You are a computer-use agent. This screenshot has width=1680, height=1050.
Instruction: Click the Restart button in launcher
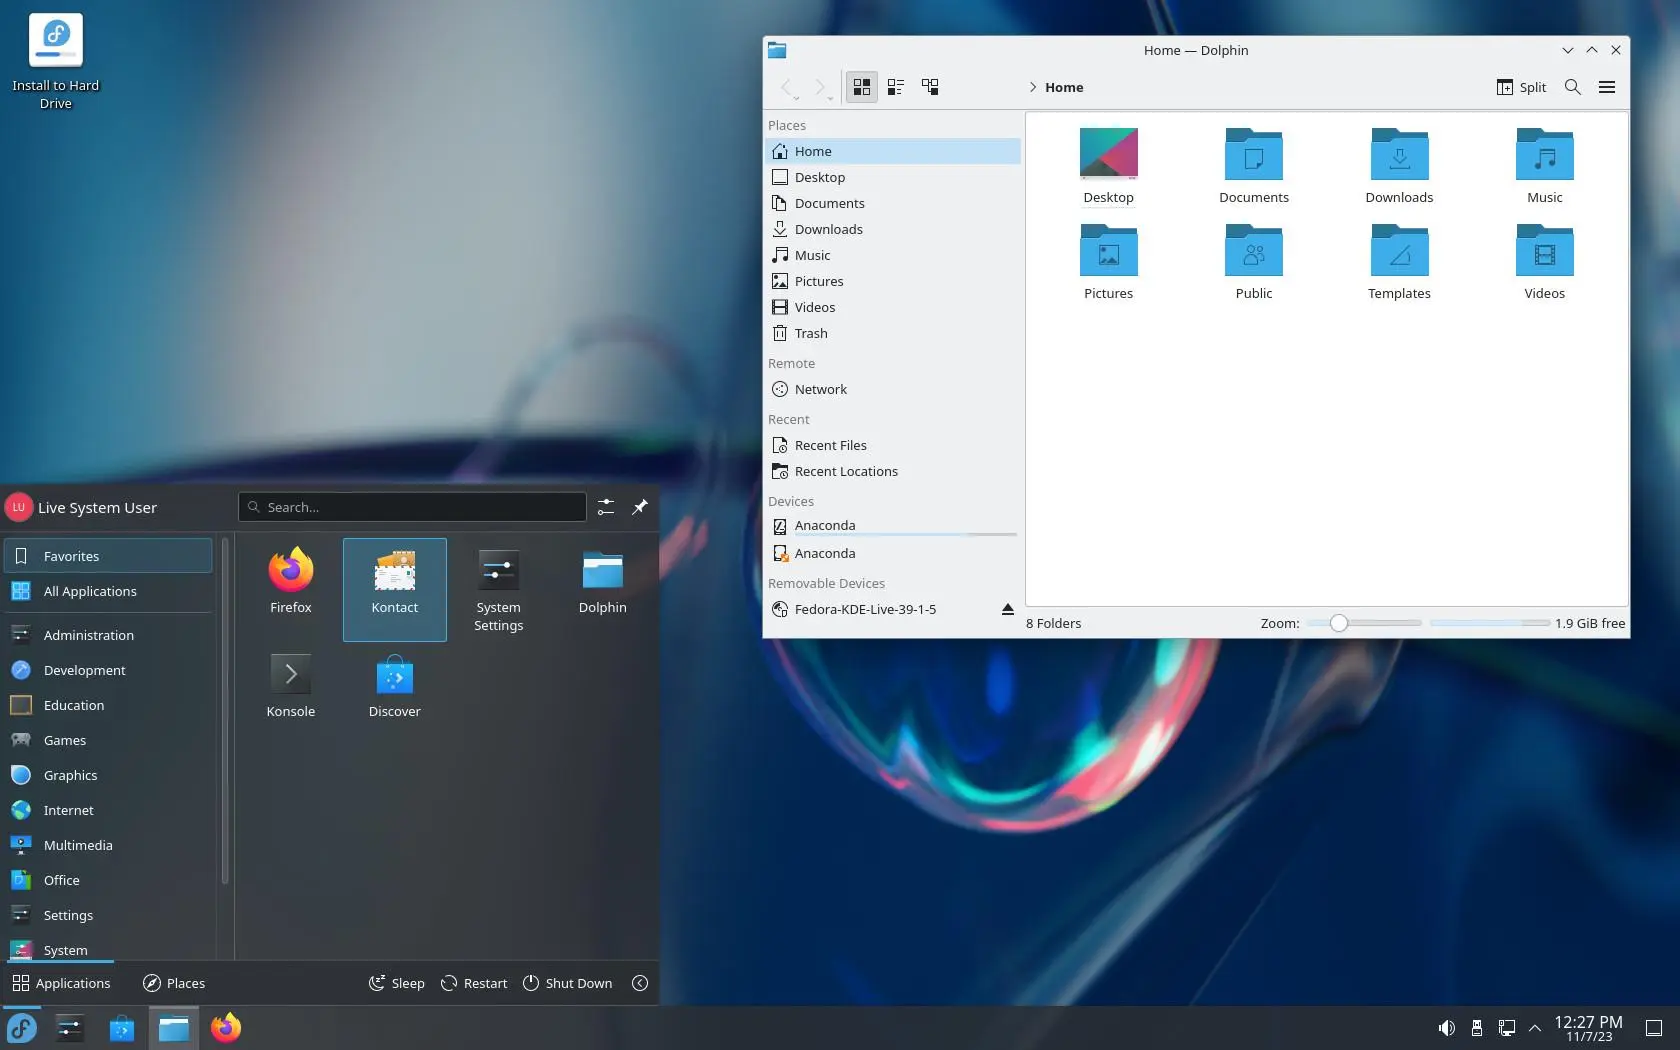(474, 983)
